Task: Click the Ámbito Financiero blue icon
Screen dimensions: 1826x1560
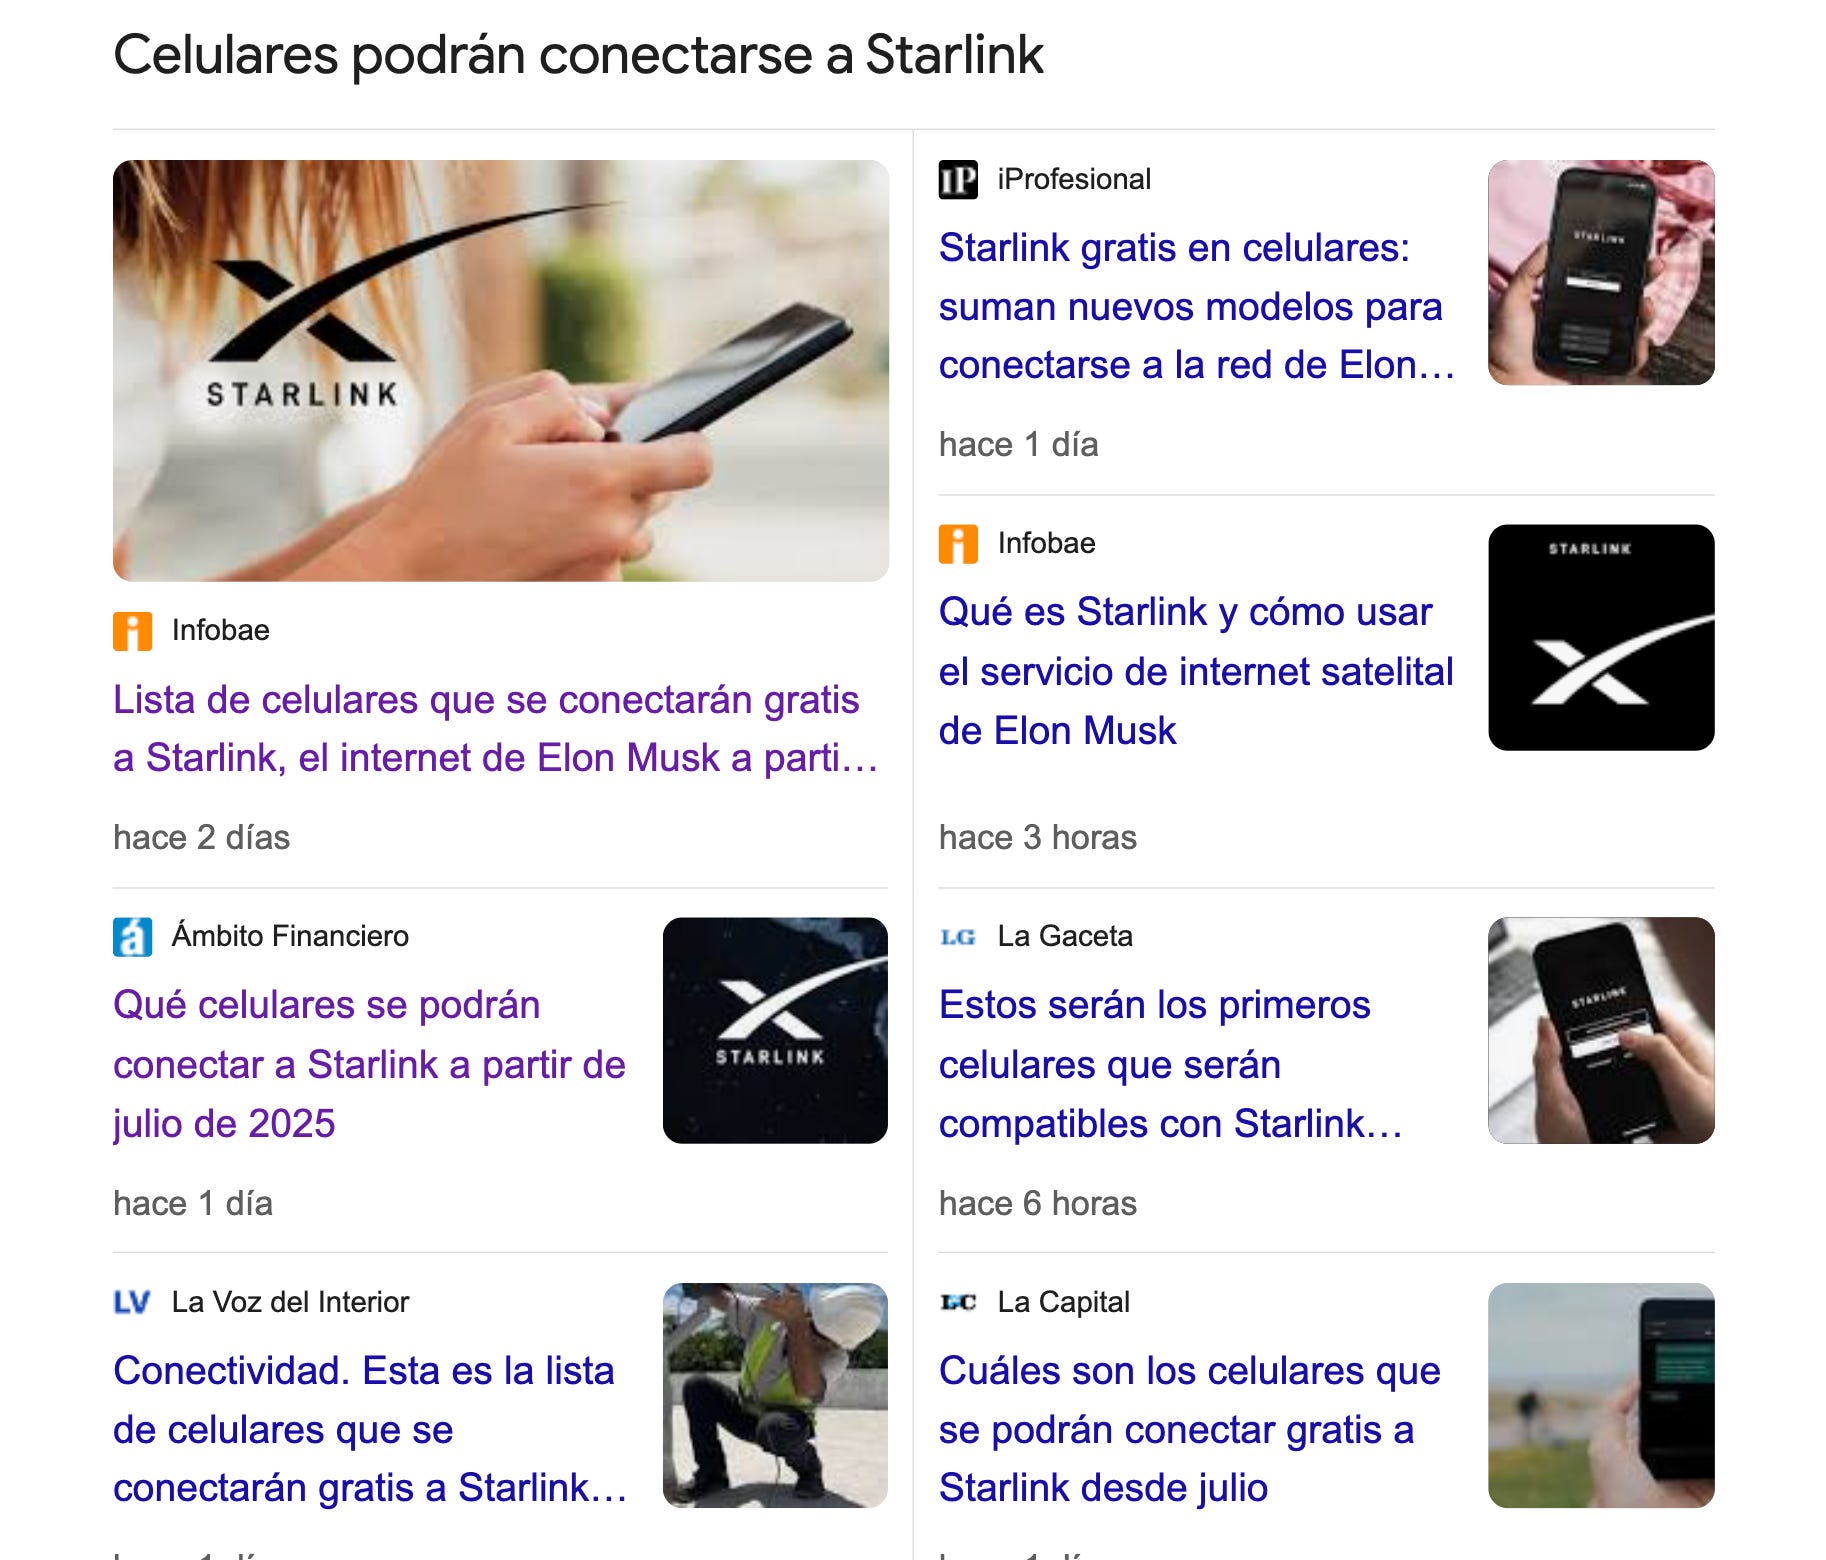Action: pos(132,937)
